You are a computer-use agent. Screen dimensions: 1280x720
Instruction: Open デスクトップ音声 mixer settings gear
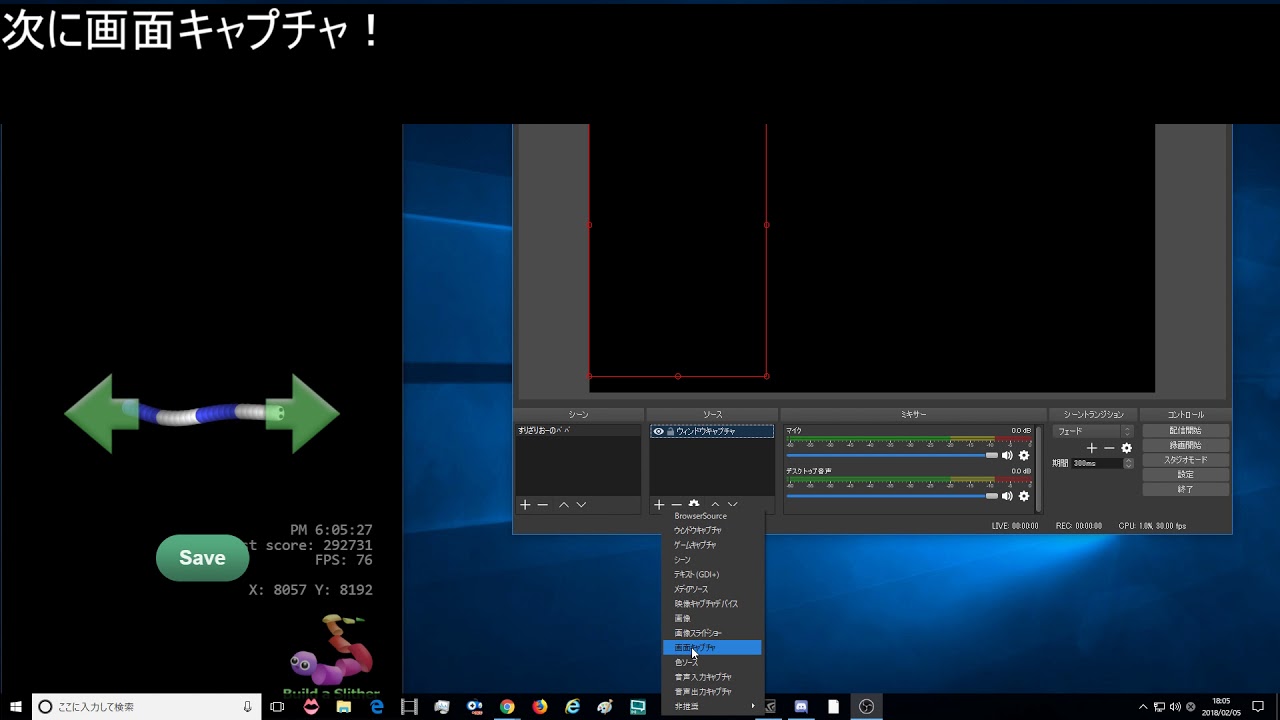[x=1024, y=496]
